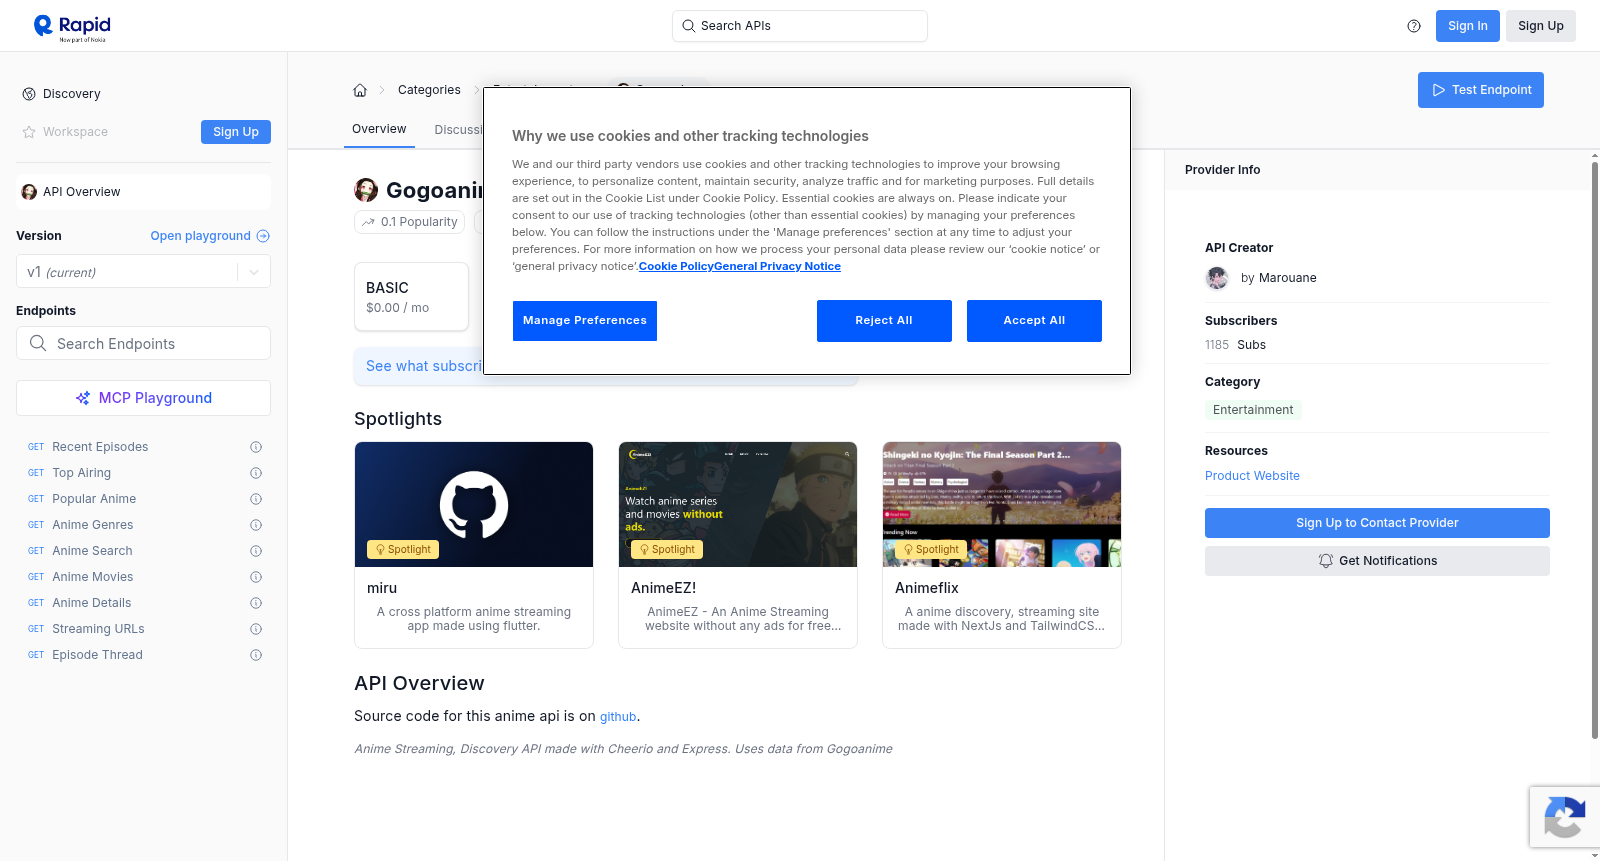Image resolution: width=1600 pixels, height=861 pixels.
Task: Click the page vertical scrollbar
Action: 1594,450
